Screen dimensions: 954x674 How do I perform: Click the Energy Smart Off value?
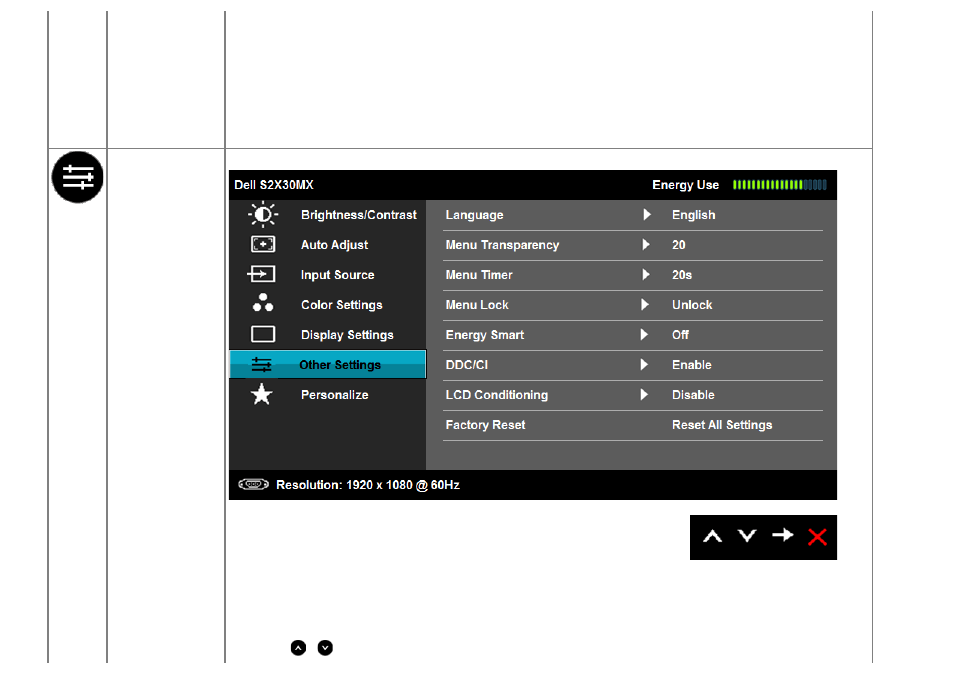point(680,335)
